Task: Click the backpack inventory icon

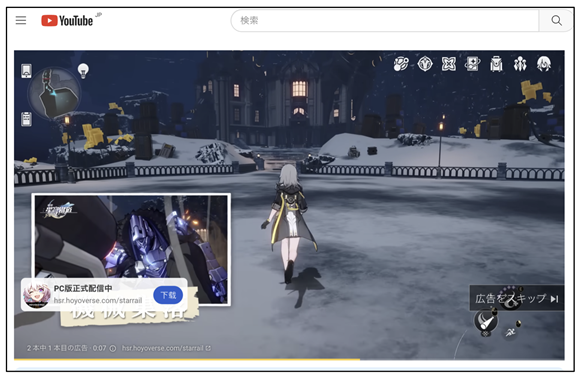Action: pos(496,64)
